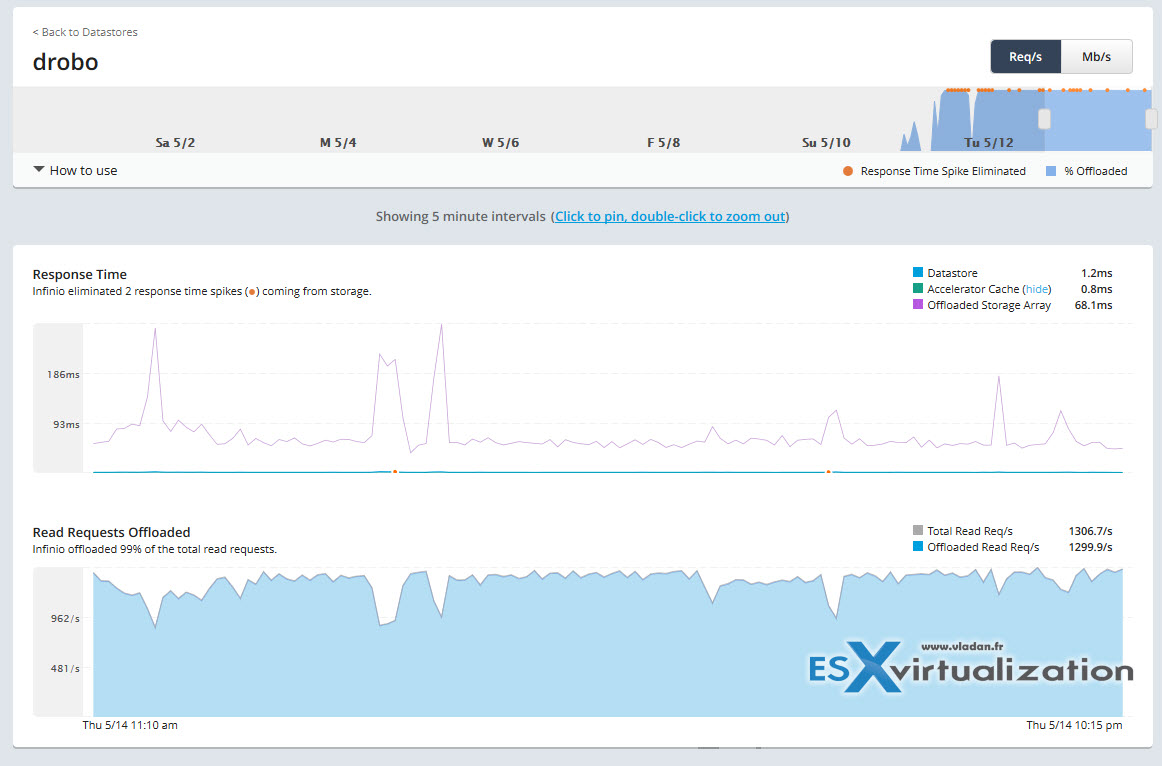
Task: Click first orange spike marker in Response Time chart
Action: pos(395,471)
